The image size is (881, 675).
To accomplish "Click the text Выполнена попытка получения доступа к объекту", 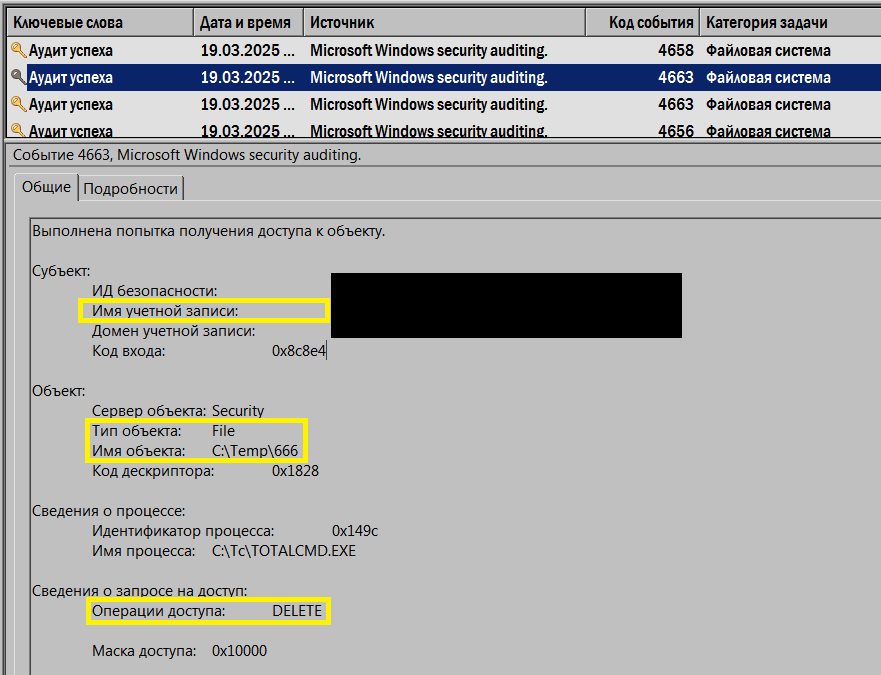I will point(208,231).
